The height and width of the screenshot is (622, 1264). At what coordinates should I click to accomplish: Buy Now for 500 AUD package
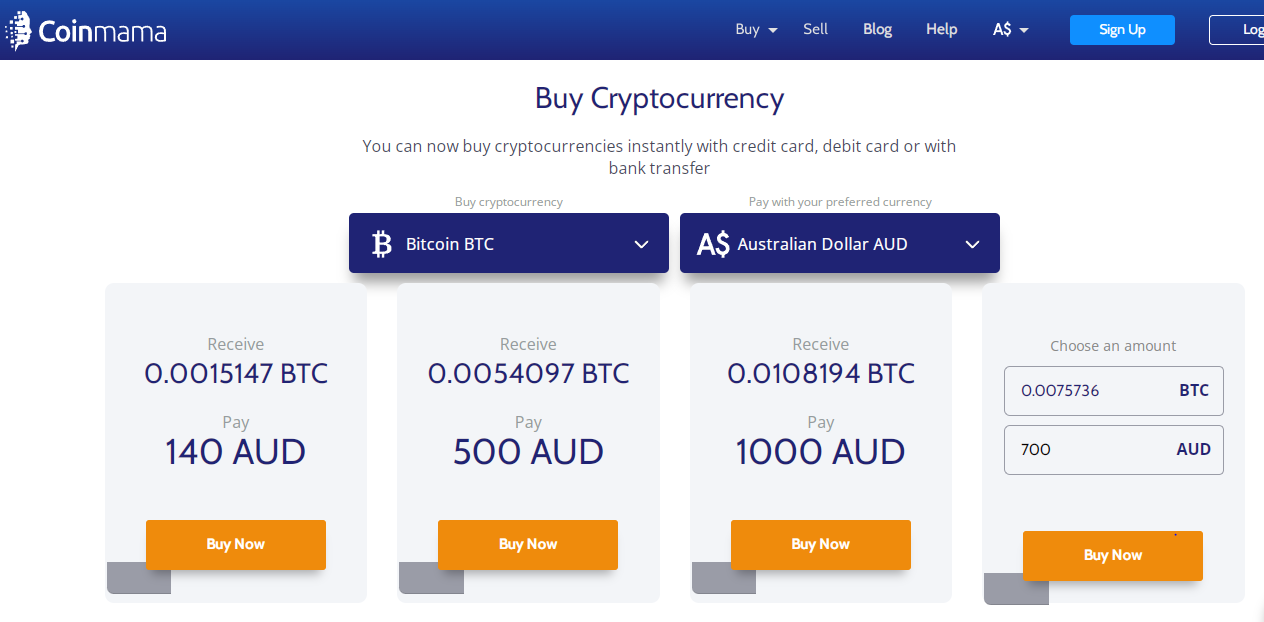528,544
